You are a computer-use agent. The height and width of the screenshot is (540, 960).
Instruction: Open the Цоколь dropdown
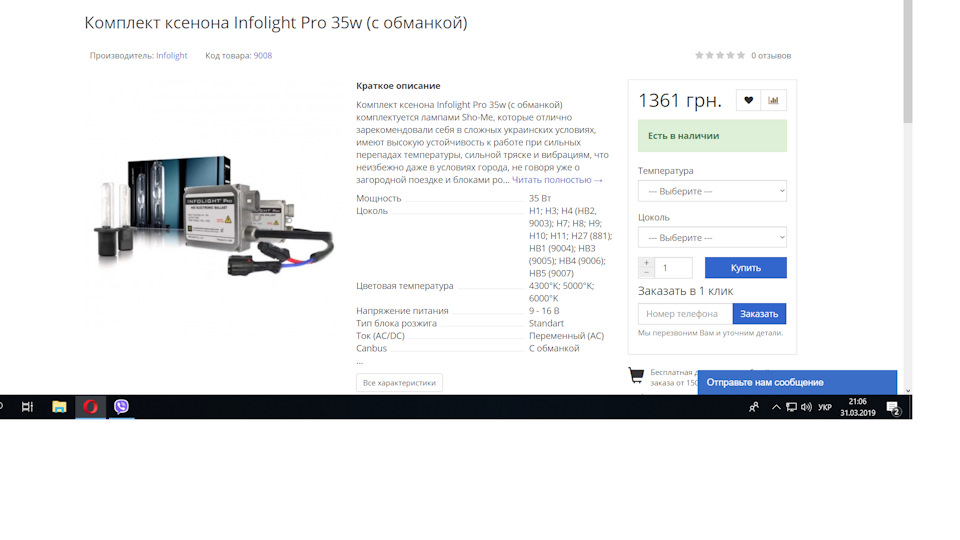(x=712, y=238)
